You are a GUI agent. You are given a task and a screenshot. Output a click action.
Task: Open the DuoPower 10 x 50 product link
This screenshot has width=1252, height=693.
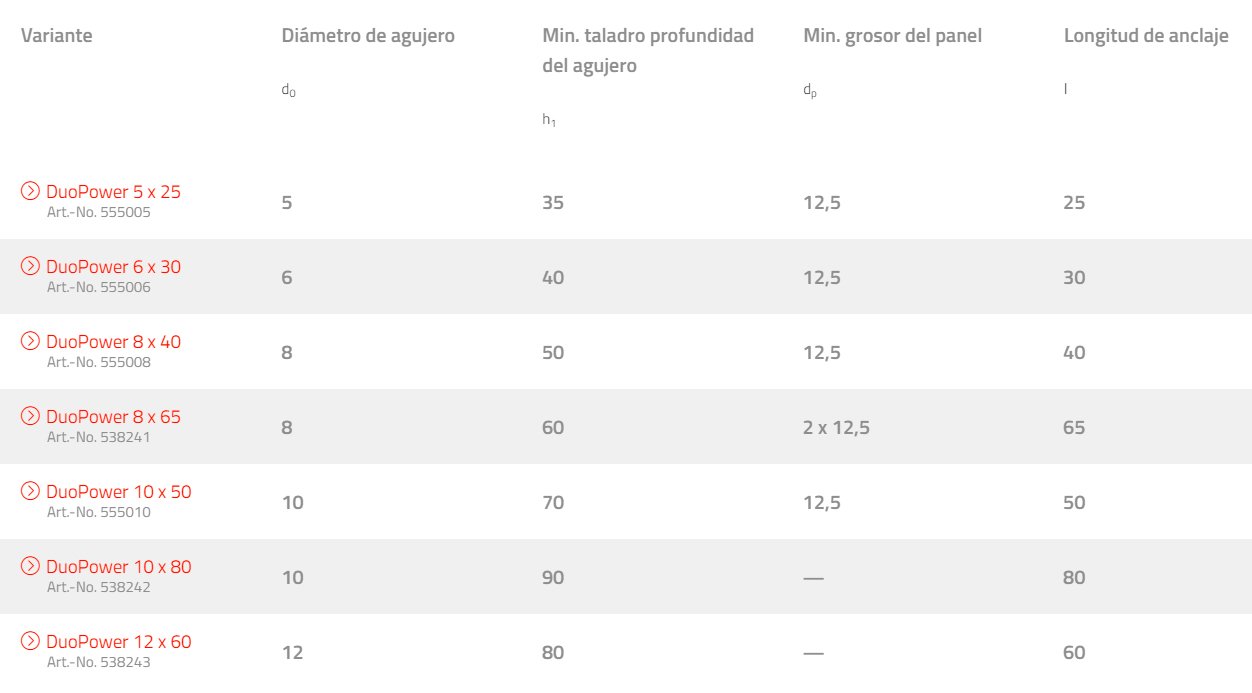(x=119, y=491)
